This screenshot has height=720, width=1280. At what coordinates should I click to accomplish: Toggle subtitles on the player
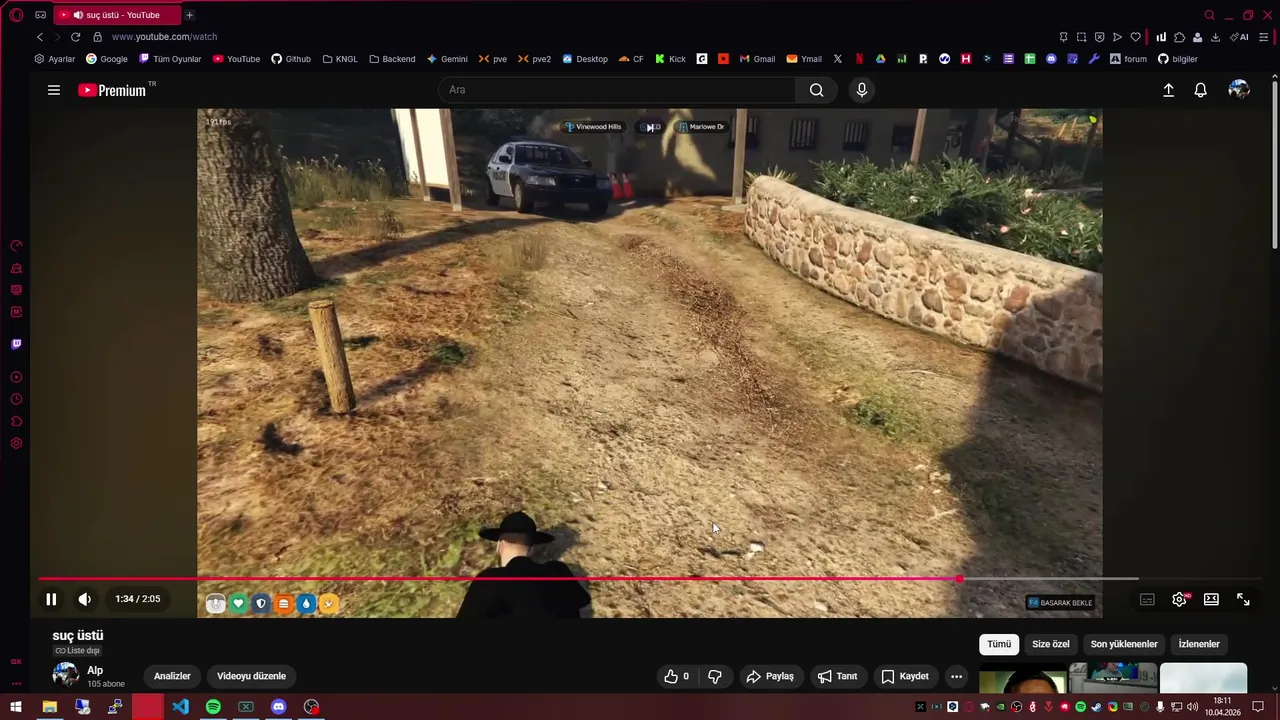coord(1147,599)
